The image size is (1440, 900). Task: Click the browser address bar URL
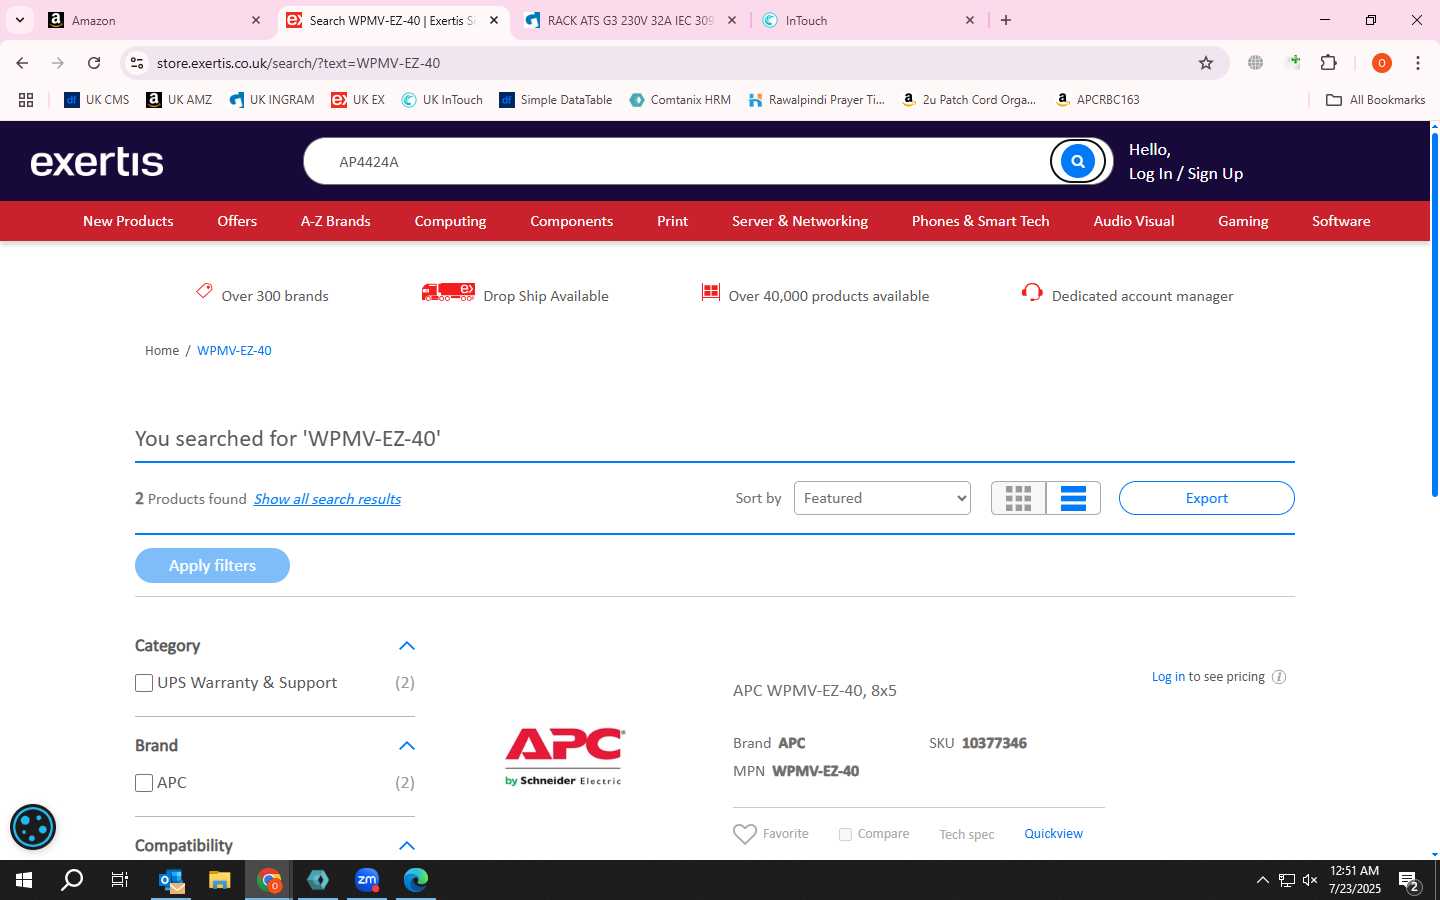tap(298, 63)
